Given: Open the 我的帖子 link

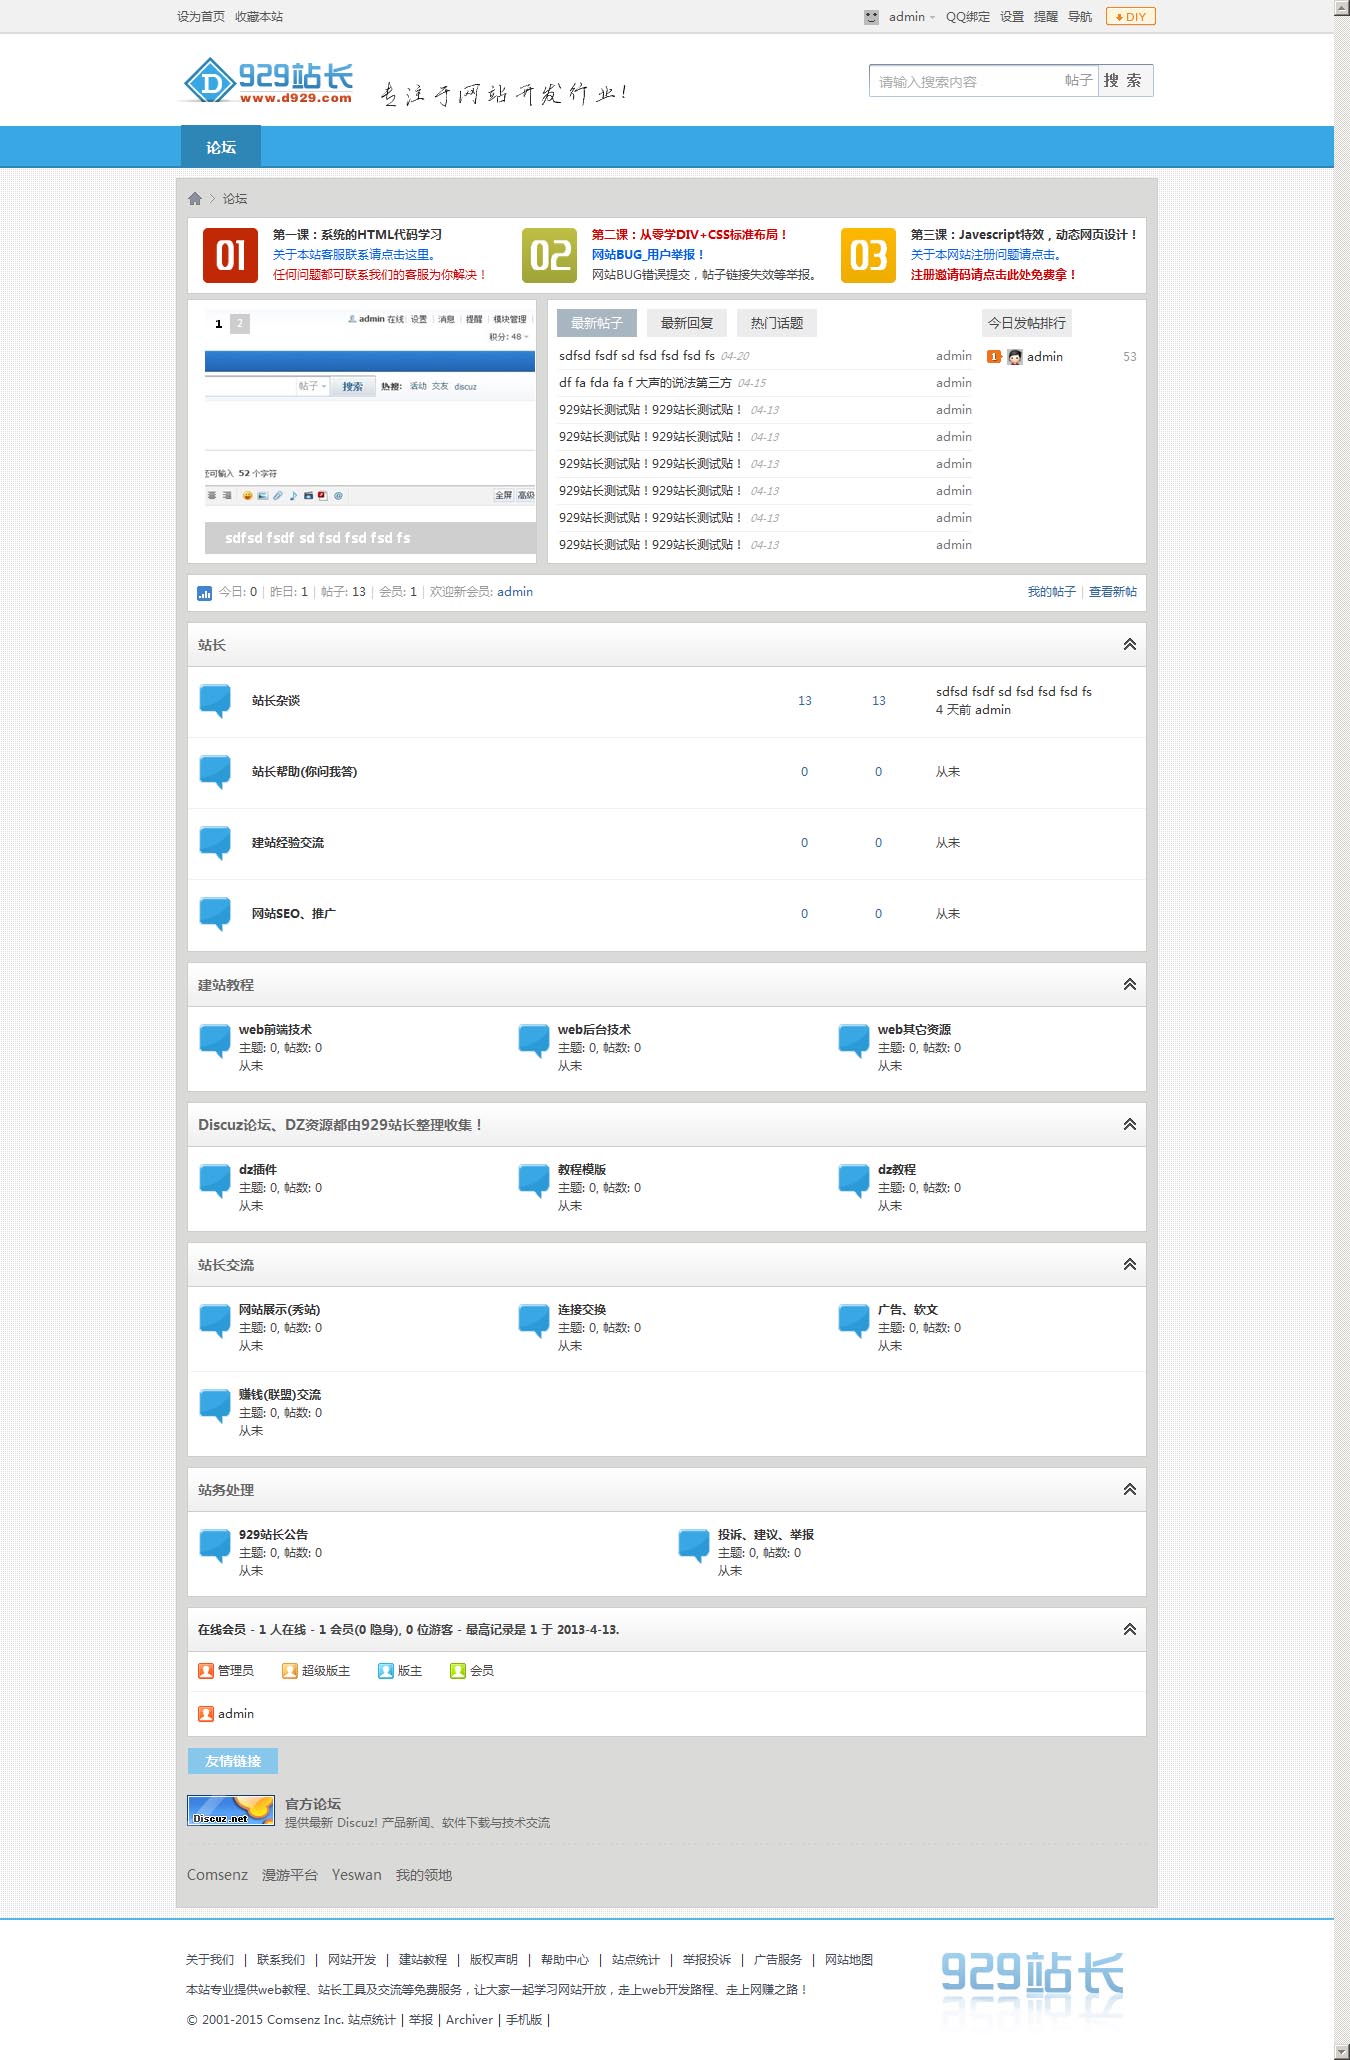Looking at the screenshot, I should (x=1052, y=592).
